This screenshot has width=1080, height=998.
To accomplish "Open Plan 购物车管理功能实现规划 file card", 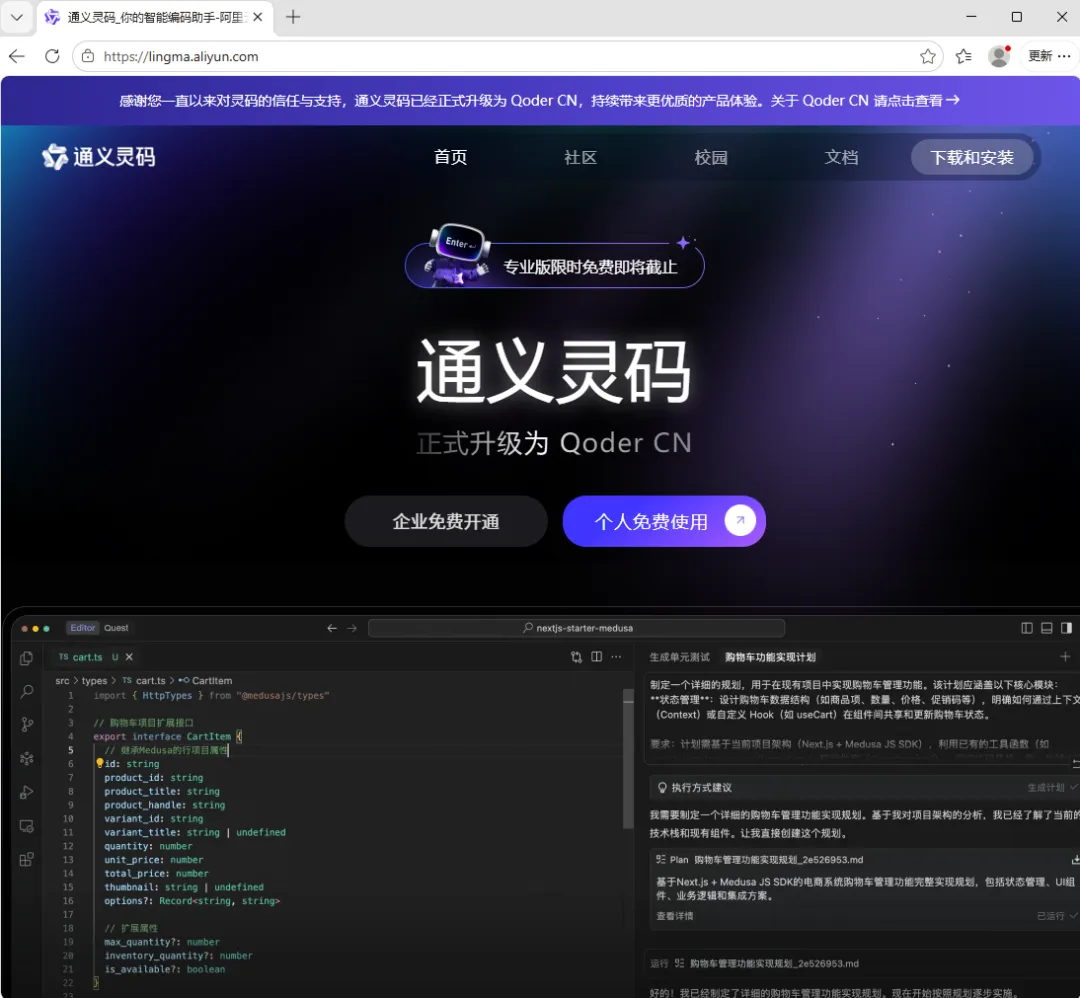I will (x=864, y=887).
